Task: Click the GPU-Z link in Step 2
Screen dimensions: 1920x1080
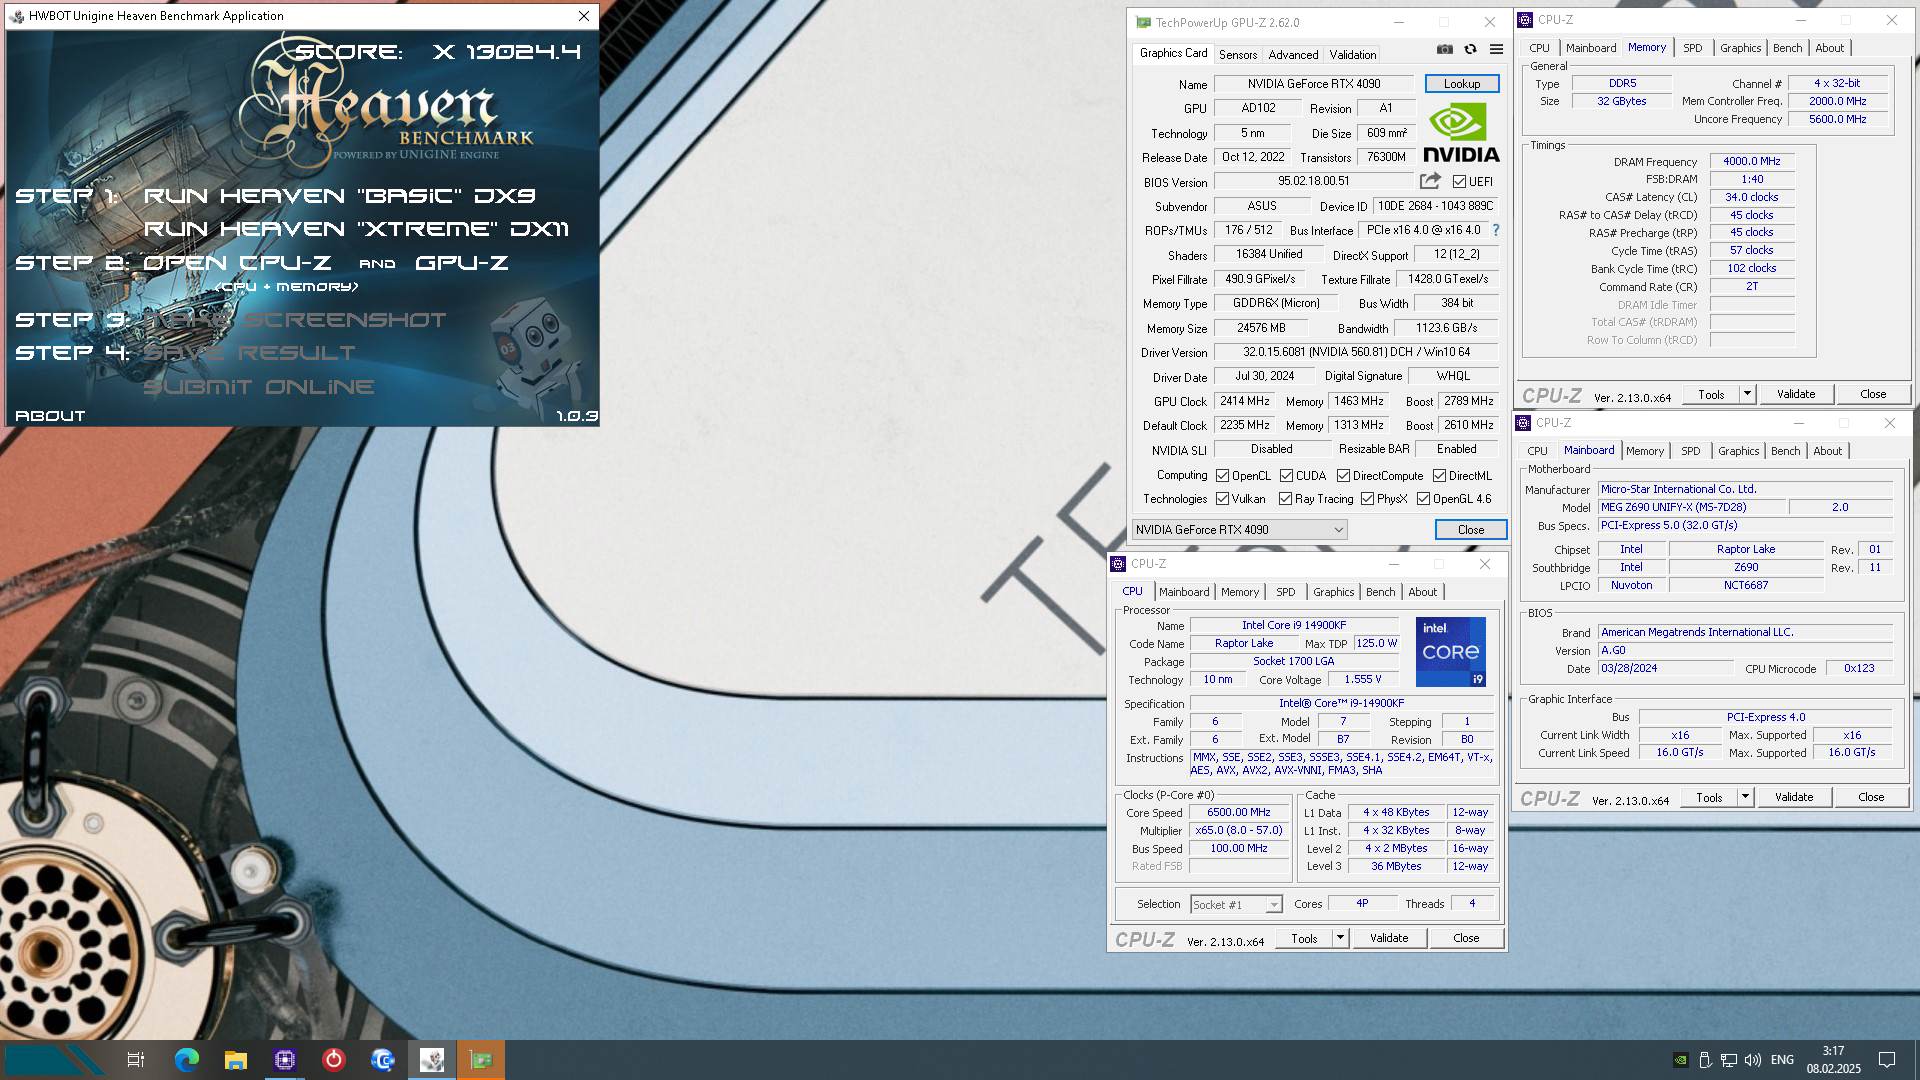Action: 461,263
